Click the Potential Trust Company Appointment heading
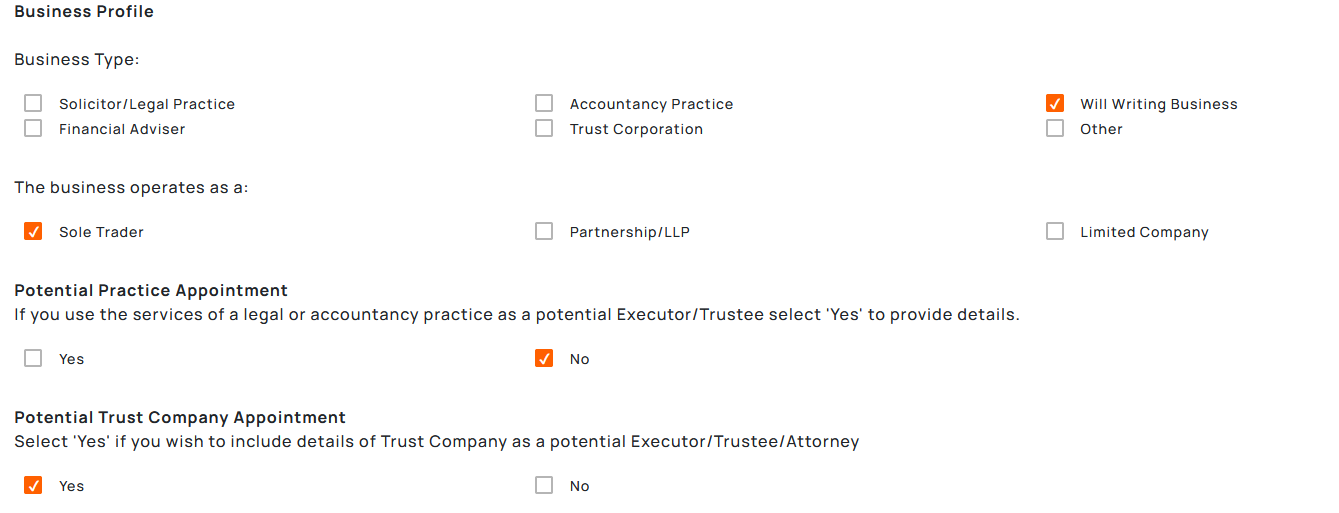 click(x=180, y=418)
